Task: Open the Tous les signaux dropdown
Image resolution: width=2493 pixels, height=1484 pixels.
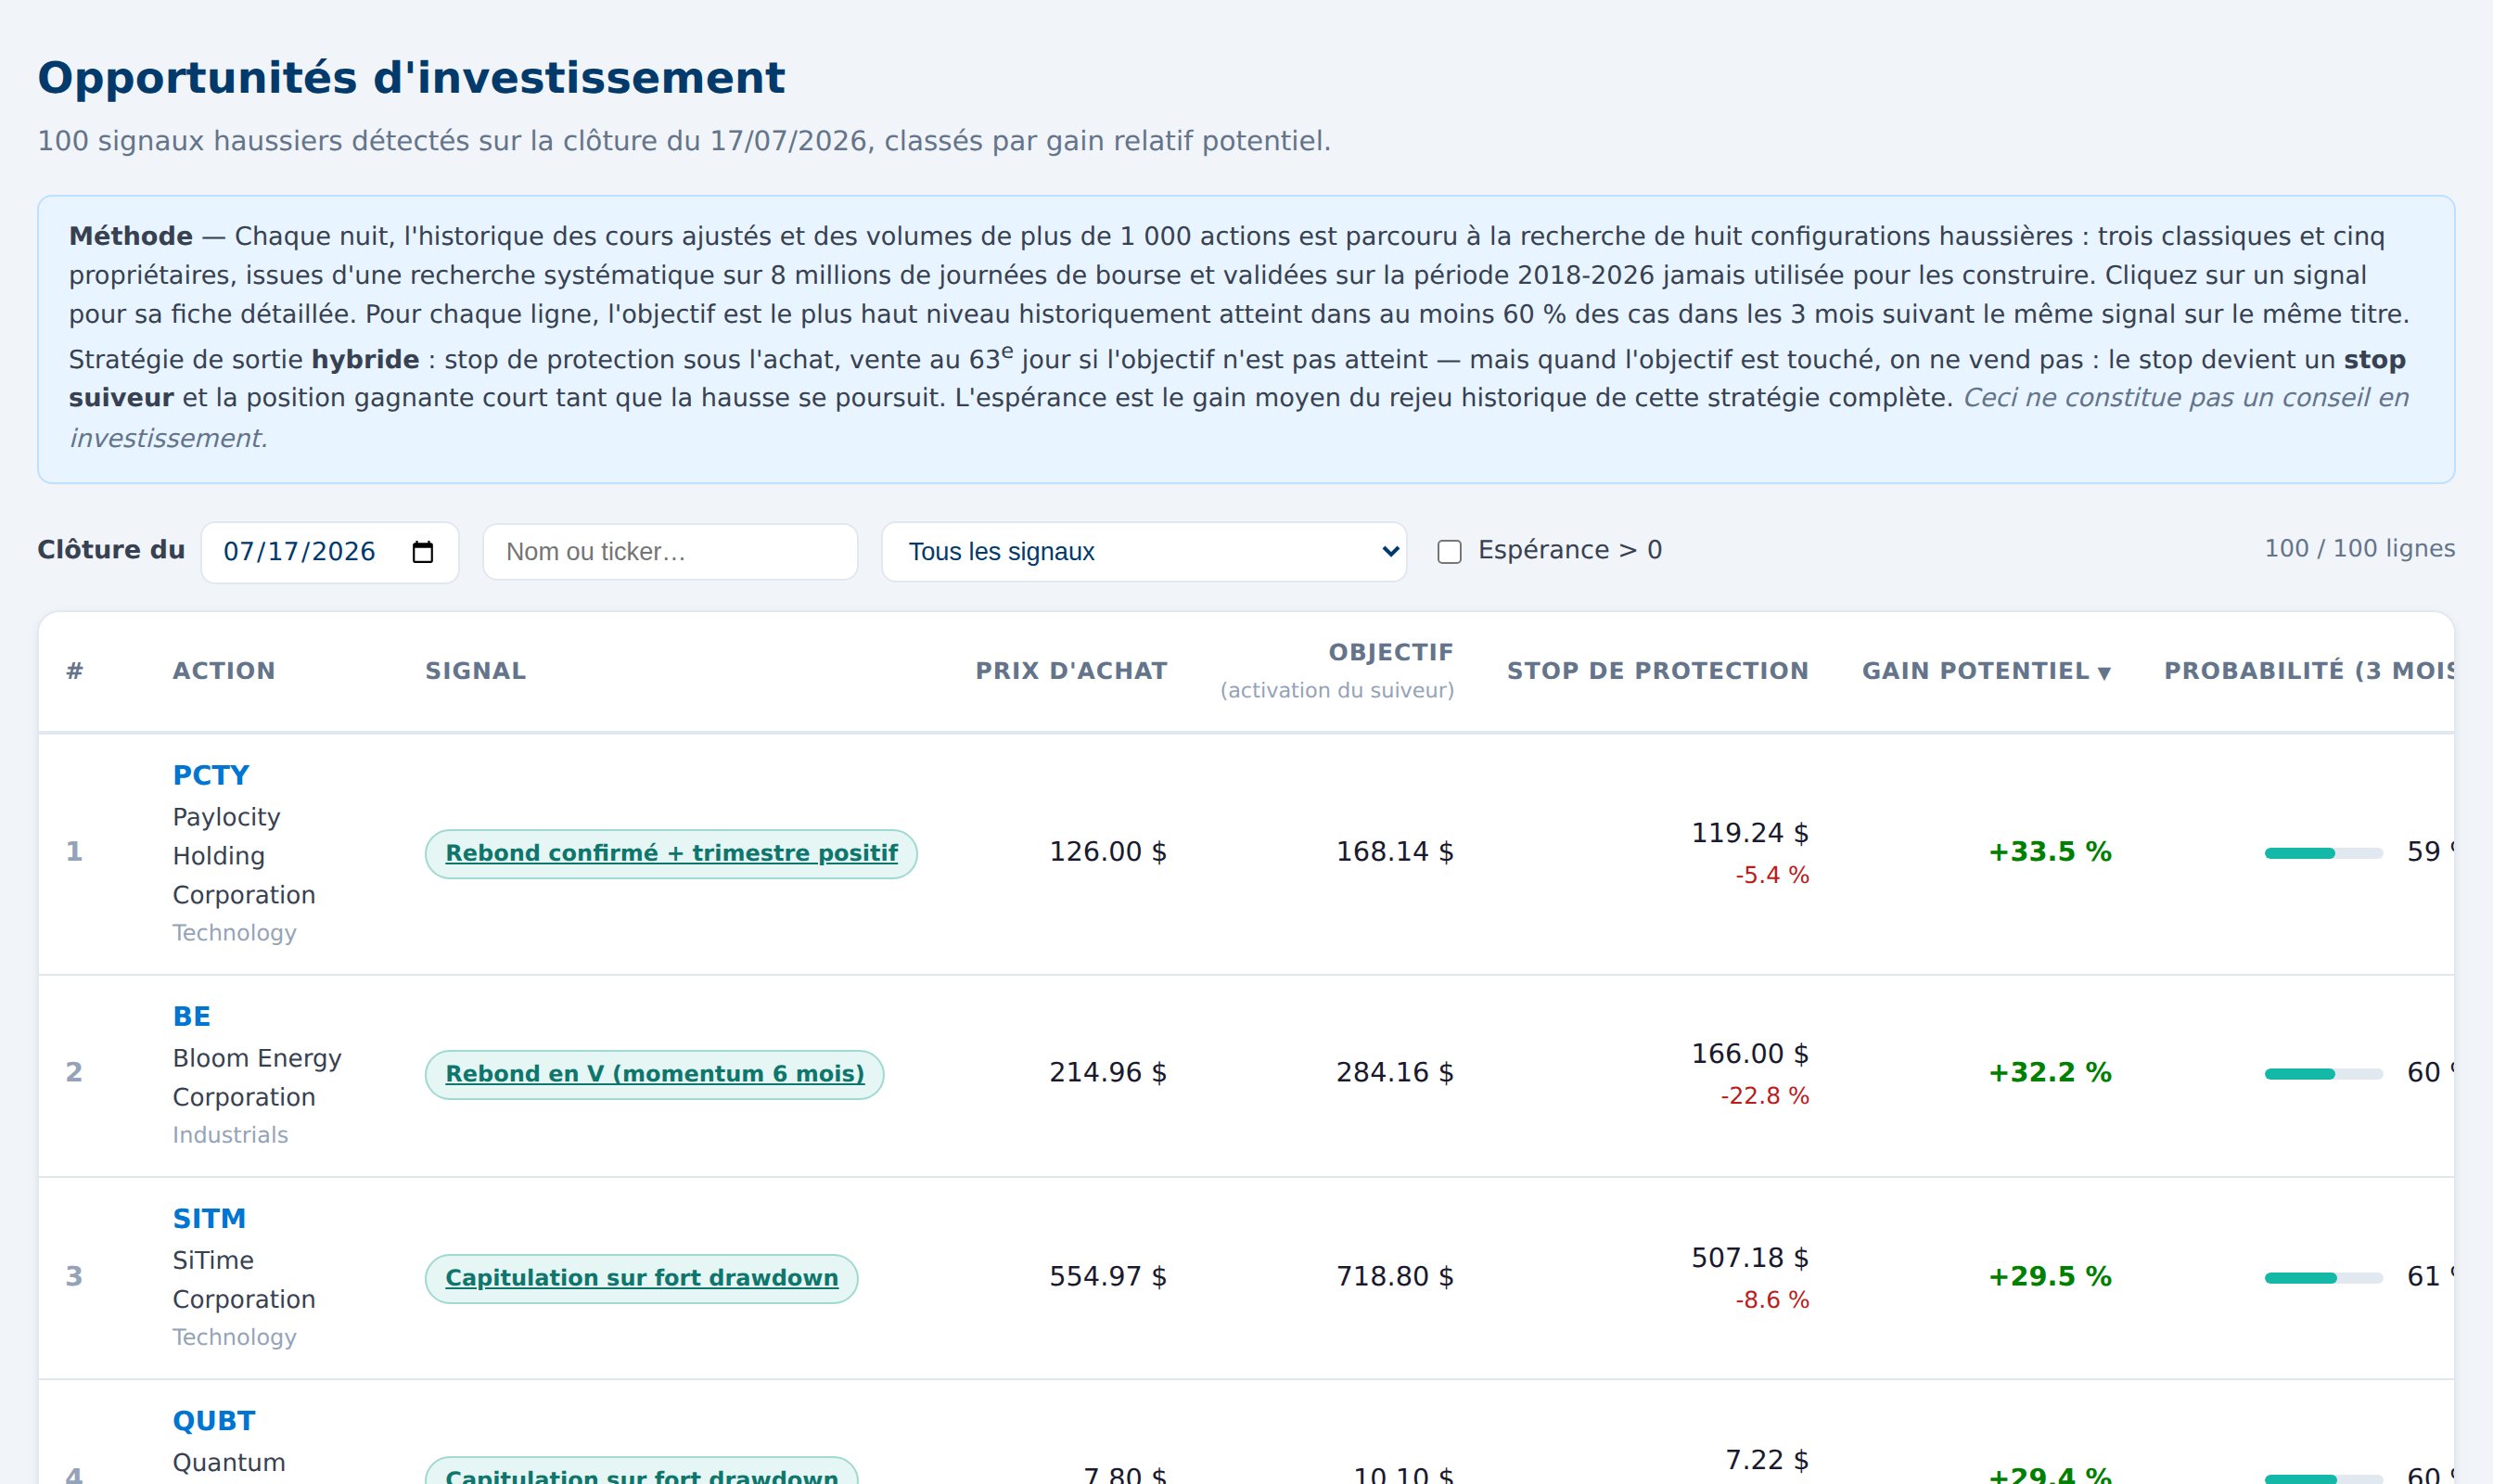Action: (1144, 552)
